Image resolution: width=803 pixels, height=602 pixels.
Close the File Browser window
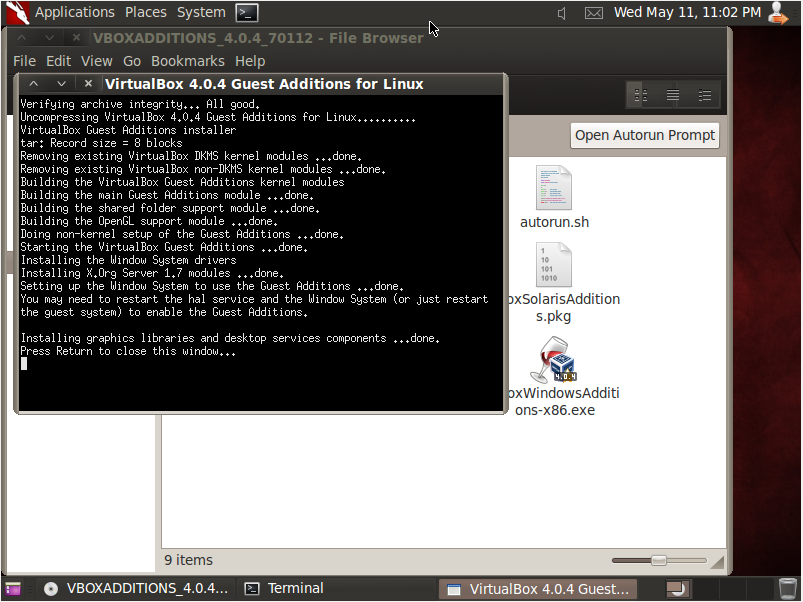[76, 38]
